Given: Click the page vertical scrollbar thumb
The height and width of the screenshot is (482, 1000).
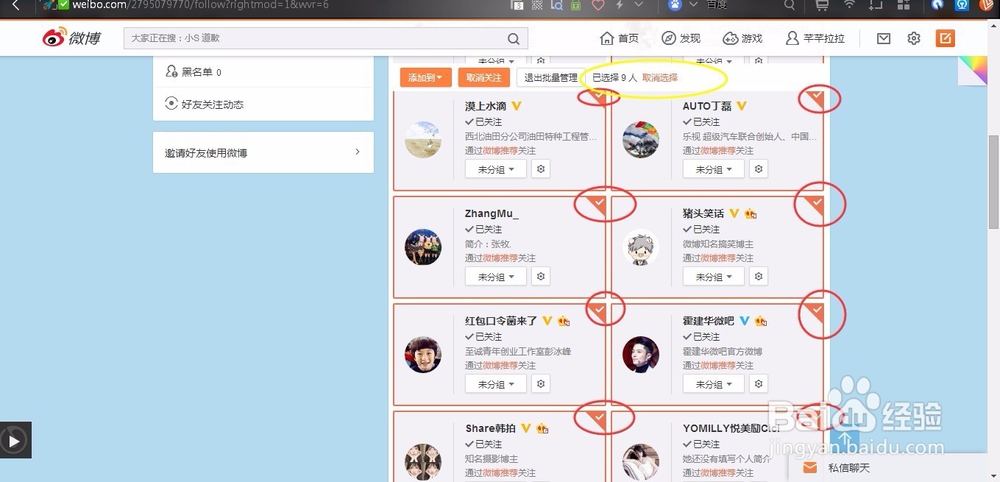Looking at the screenshot, I should (994, 182).
